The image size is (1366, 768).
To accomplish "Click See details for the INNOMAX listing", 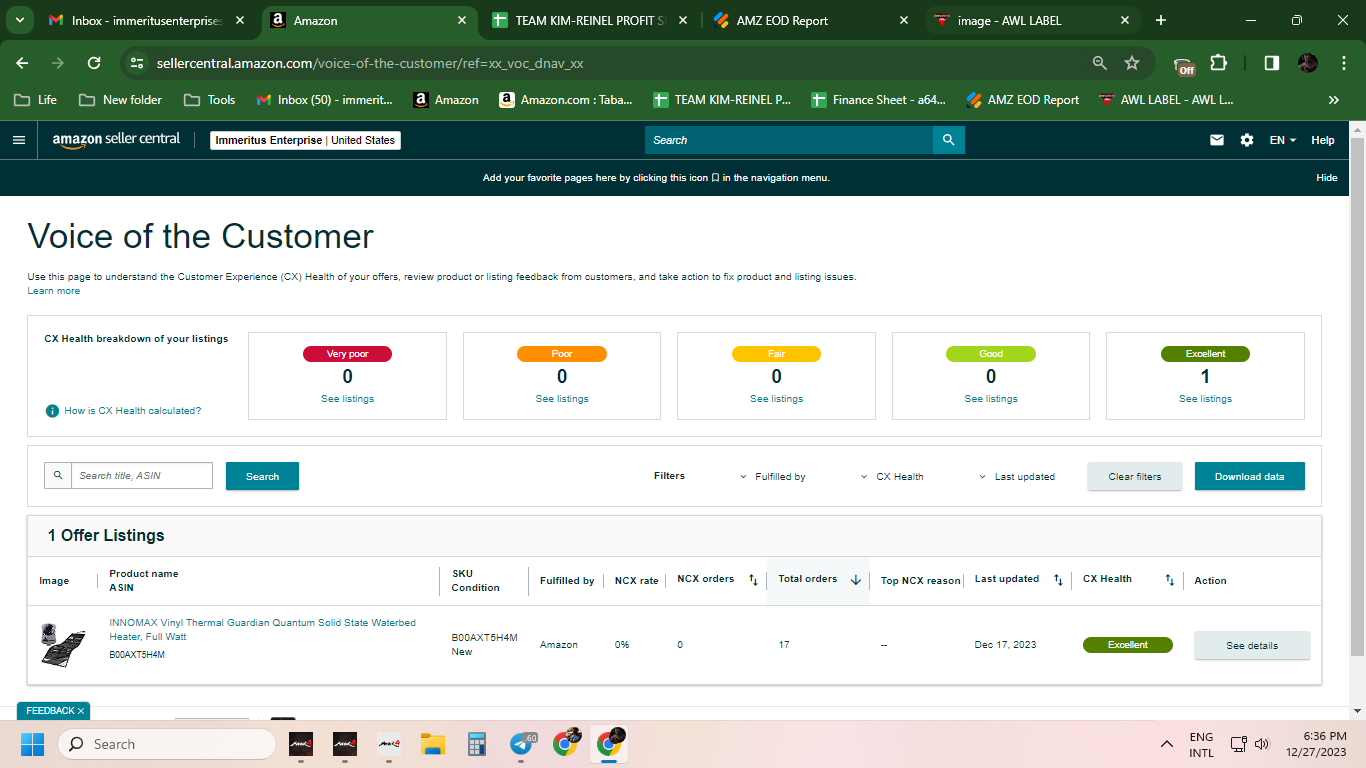I will pos(1252,645).
